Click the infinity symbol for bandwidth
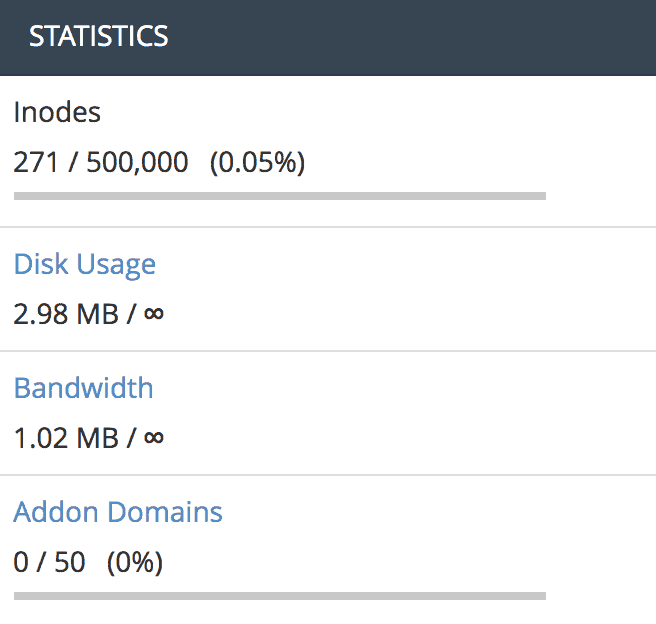 click(154, 438)
